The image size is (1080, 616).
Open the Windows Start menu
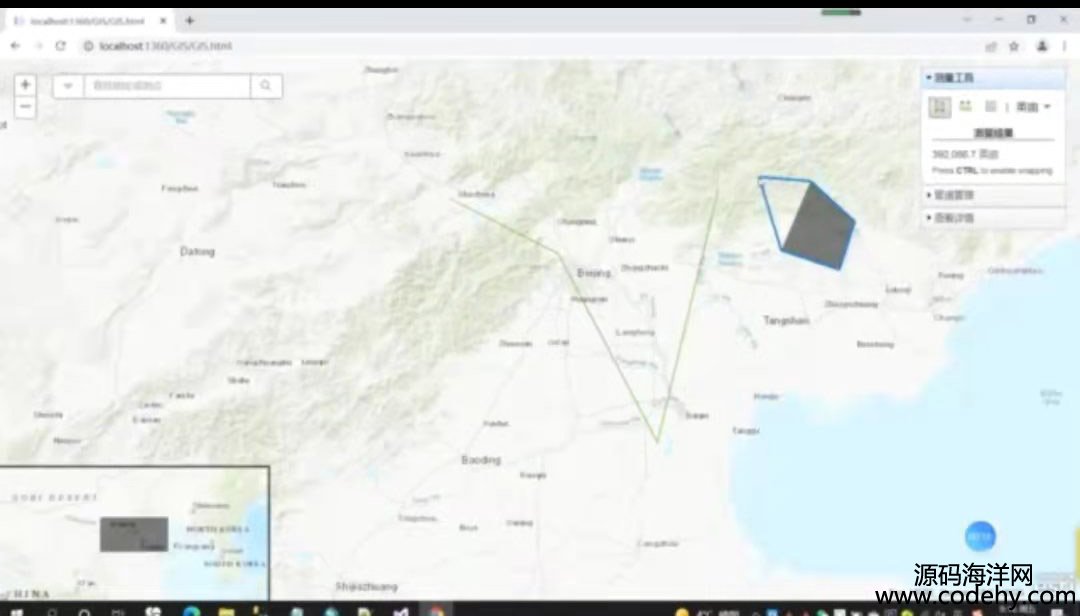(x=15, y=611)
